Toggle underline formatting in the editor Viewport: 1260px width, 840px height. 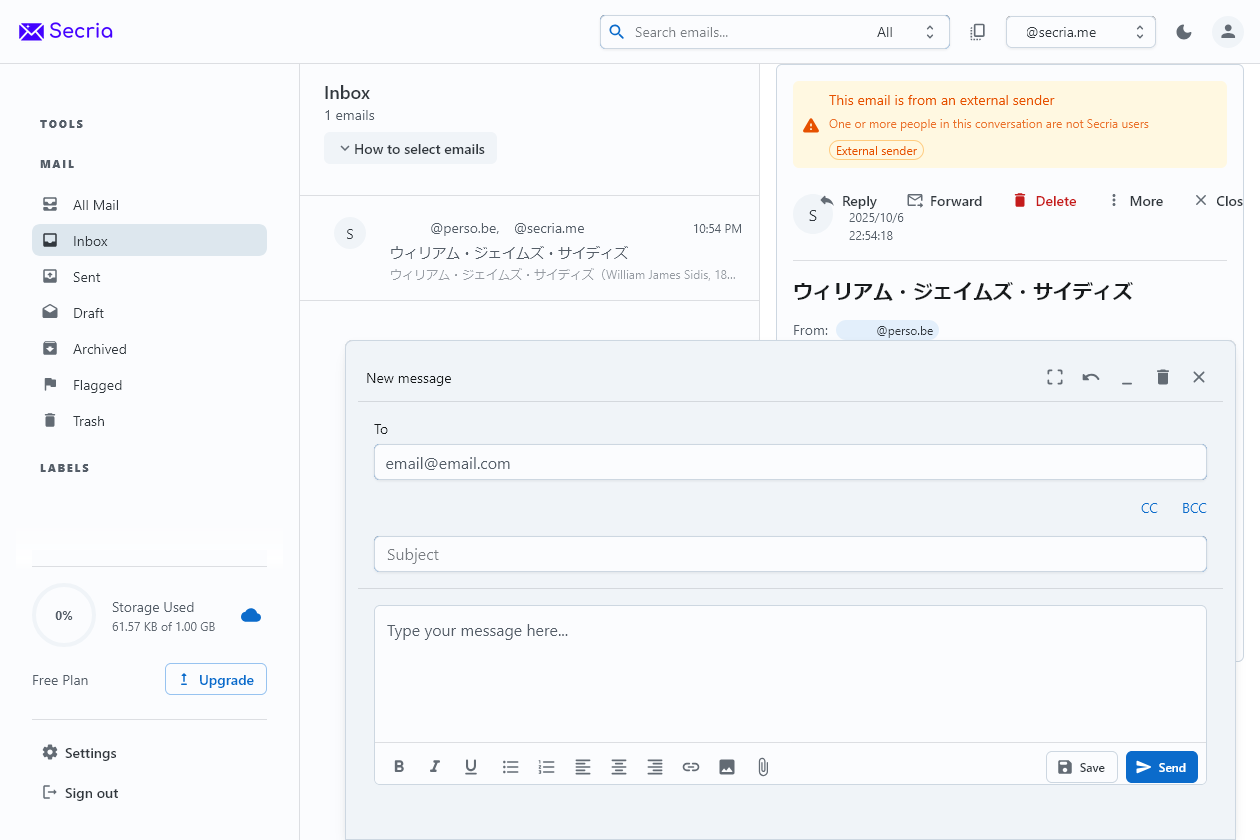[471, 767]
